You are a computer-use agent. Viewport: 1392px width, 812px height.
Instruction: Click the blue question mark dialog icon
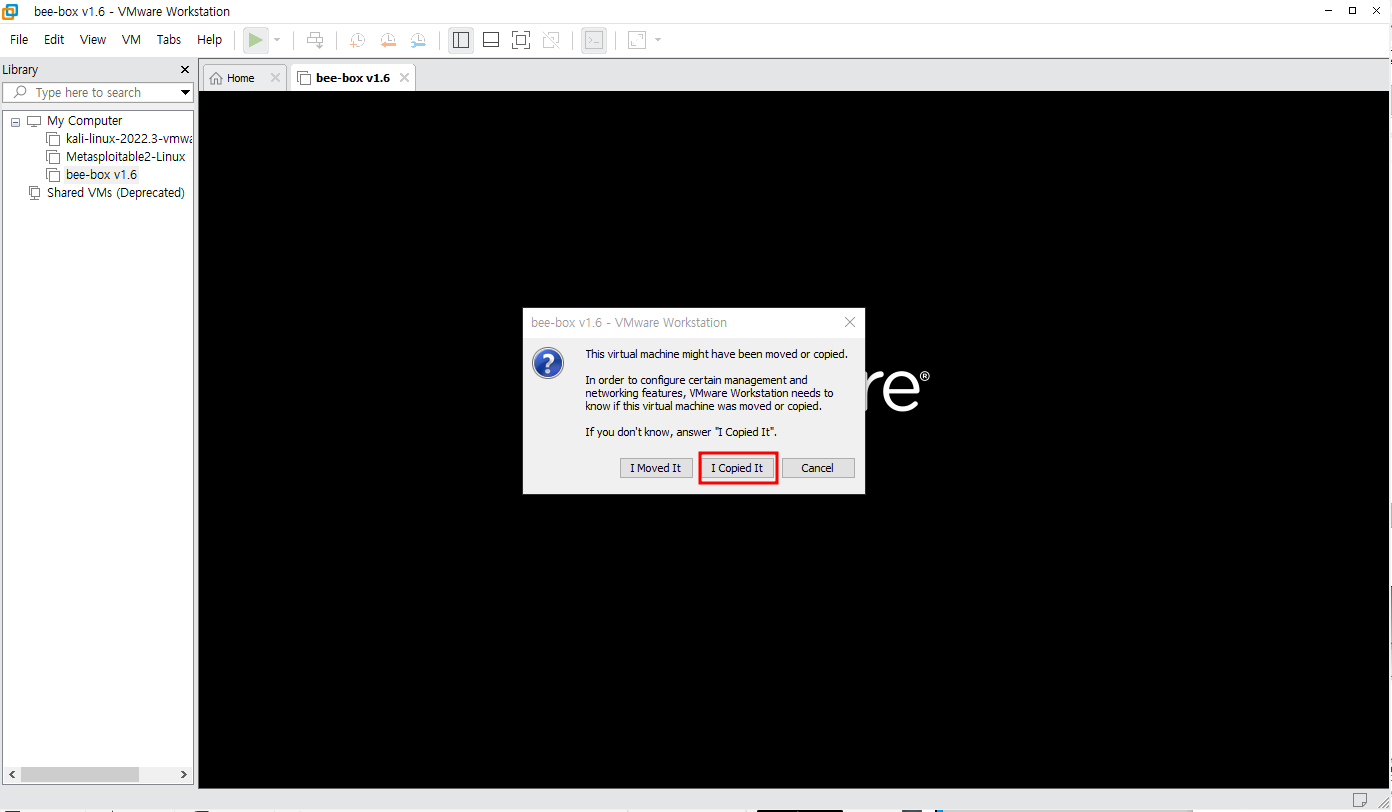pyautogui.click(x=548, y=363)
